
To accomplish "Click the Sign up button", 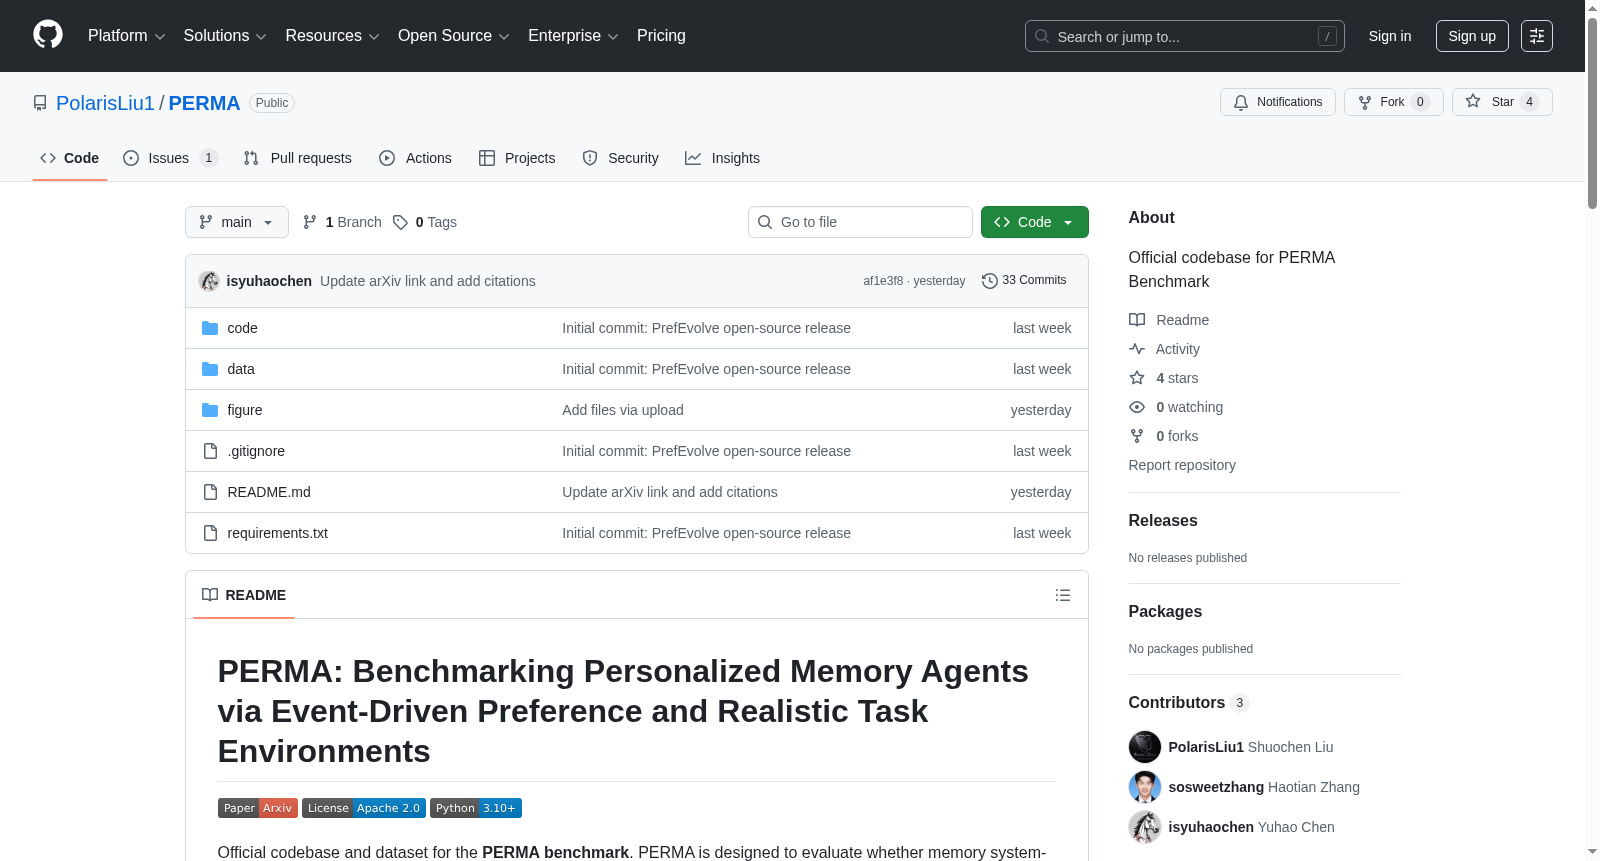I will [x=1472, y=36].
